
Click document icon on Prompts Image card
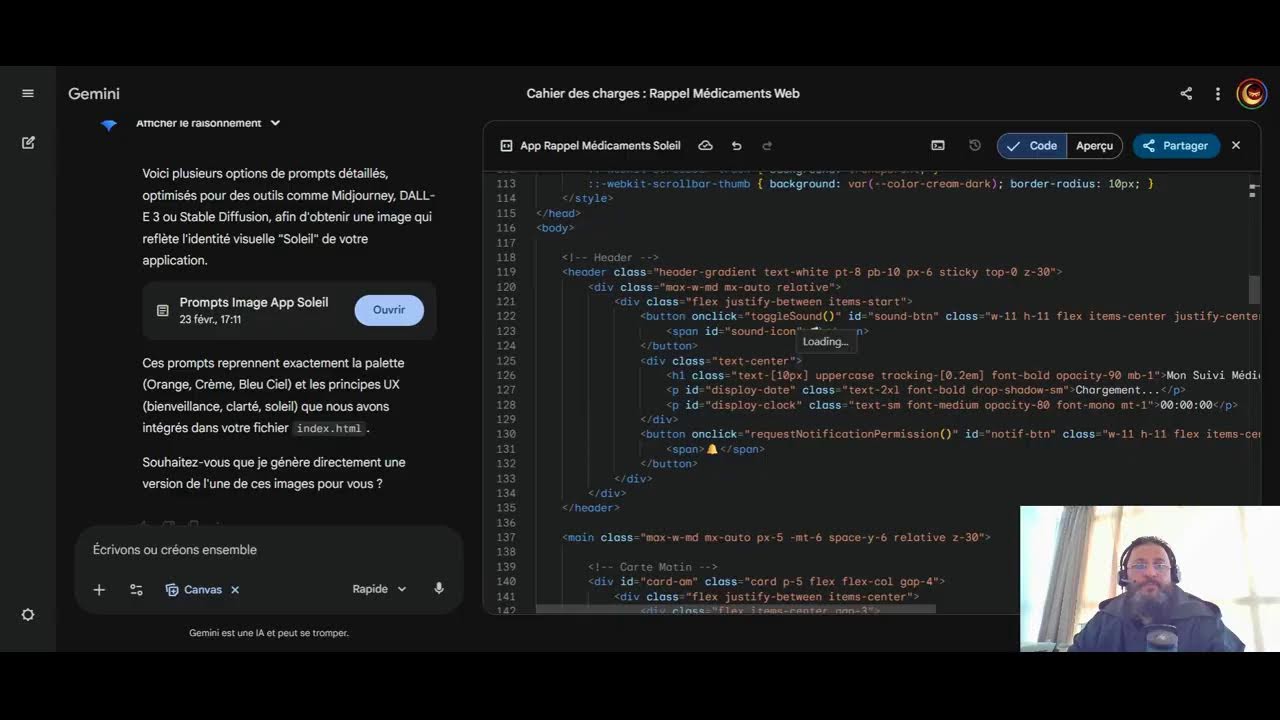tap(162, 311)
